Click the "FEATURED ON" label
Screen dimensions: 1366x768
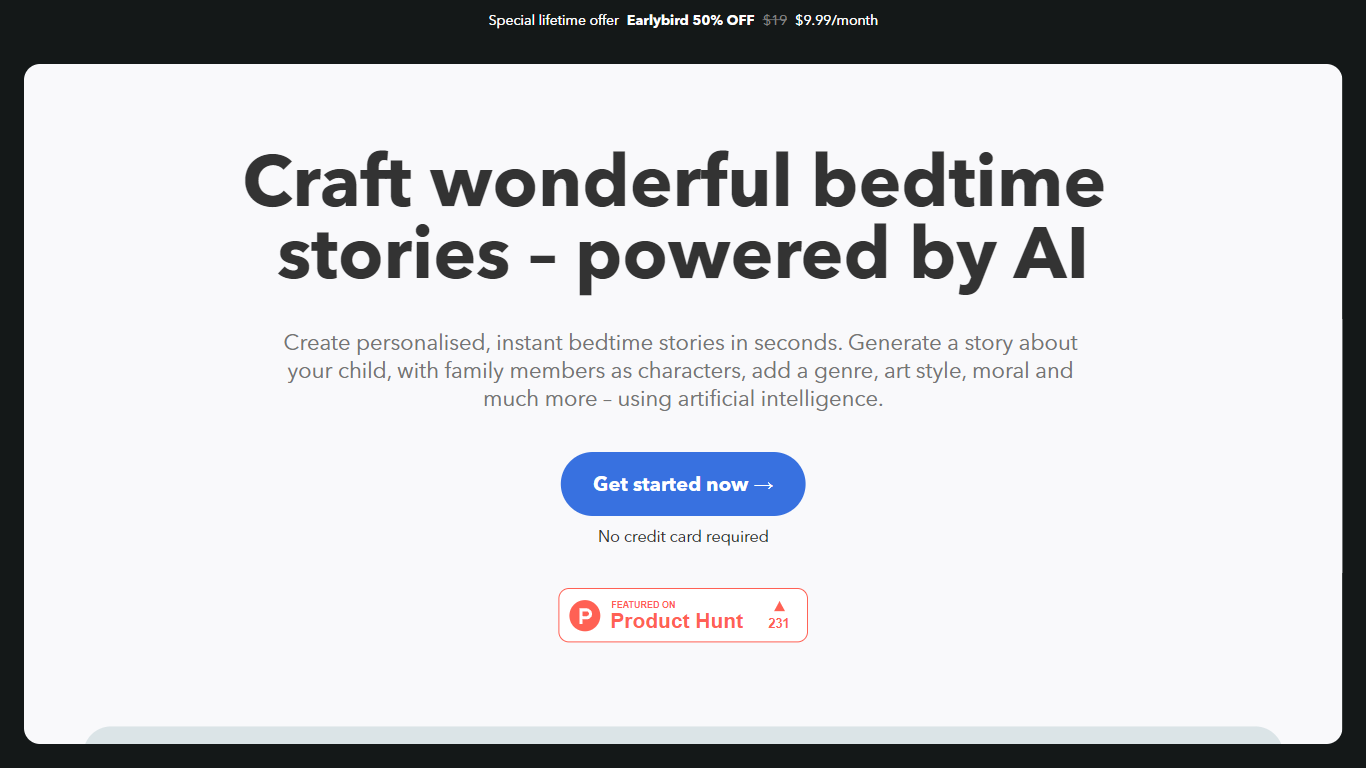tap(643, 604)
